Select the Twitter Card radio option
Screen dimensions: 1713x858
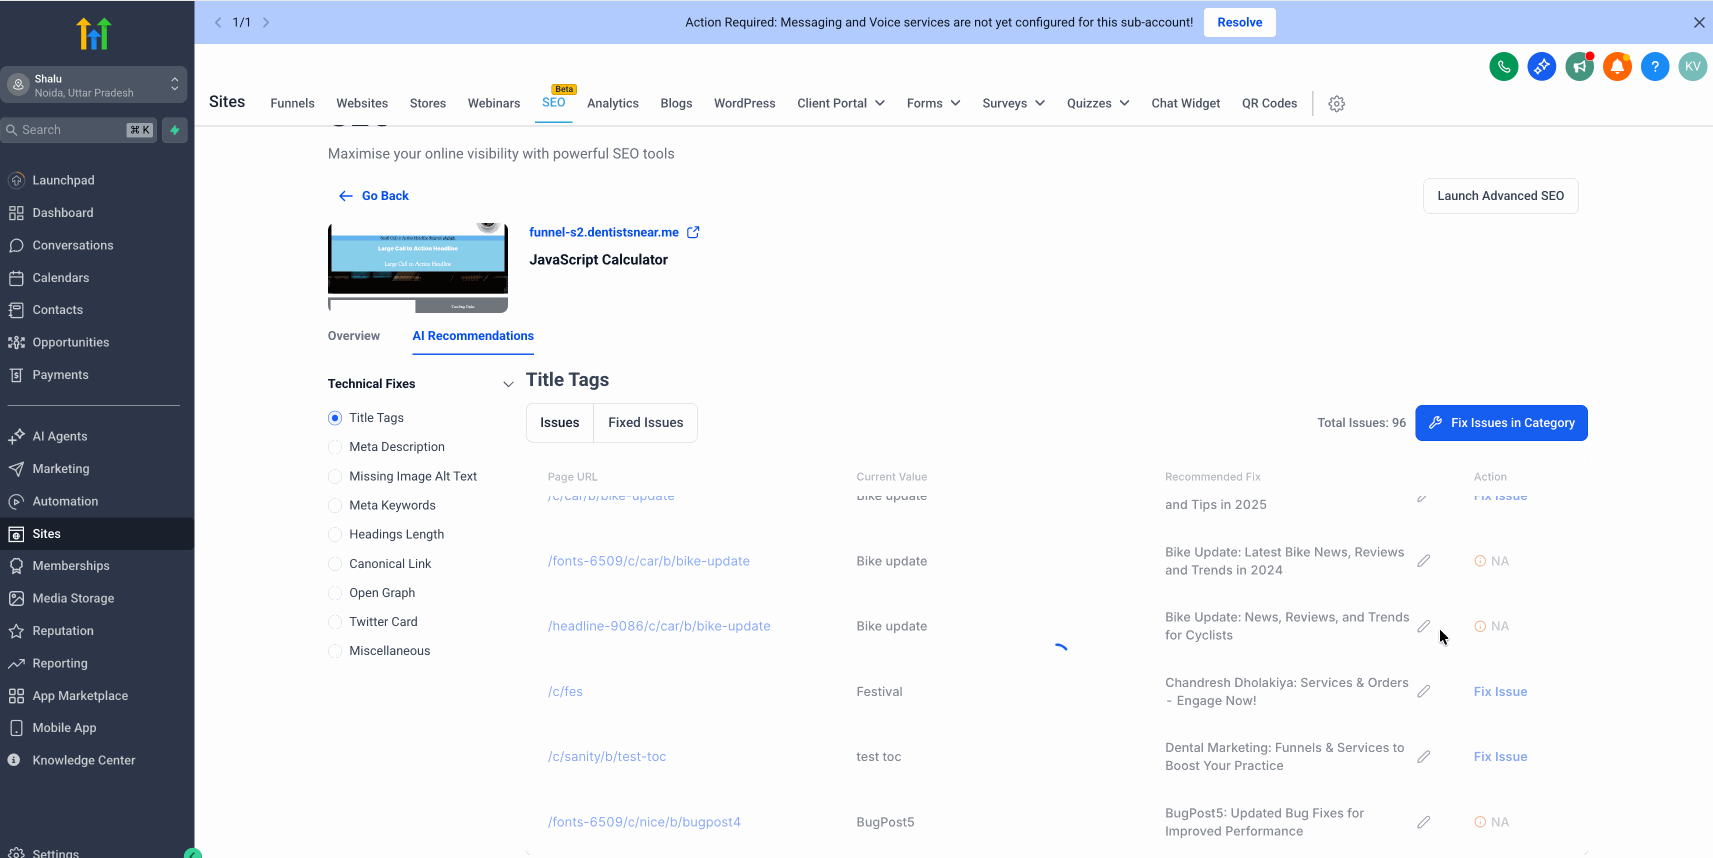(x=335, y=622)
